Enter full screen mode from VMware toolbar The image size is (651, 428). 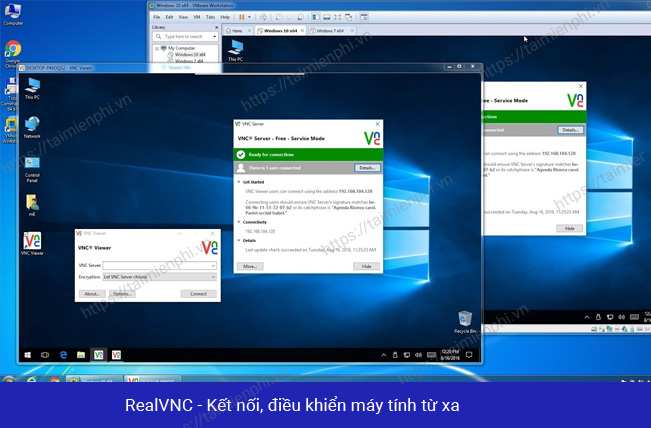pyautogui.click(x=338, y=17)
